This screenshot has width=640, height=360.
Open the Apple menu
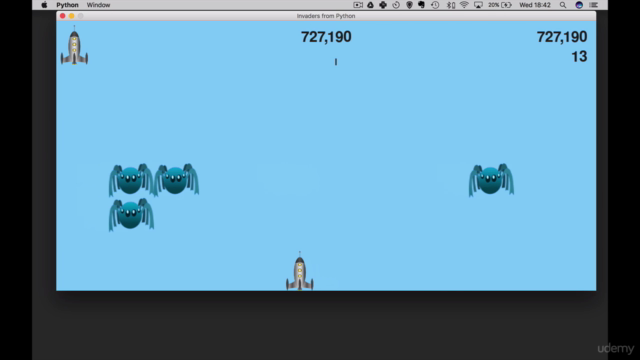[44, 5]
